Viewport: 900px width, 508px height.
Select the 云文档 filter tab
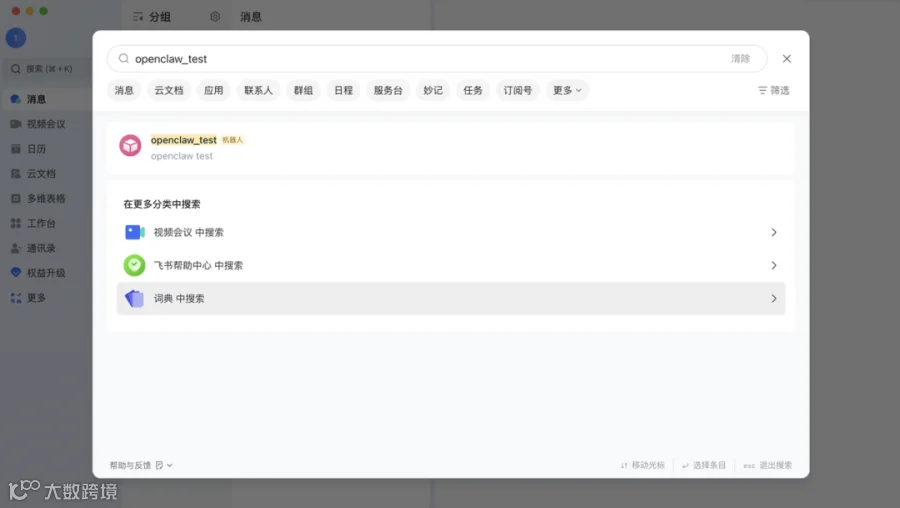click(169, 90)
